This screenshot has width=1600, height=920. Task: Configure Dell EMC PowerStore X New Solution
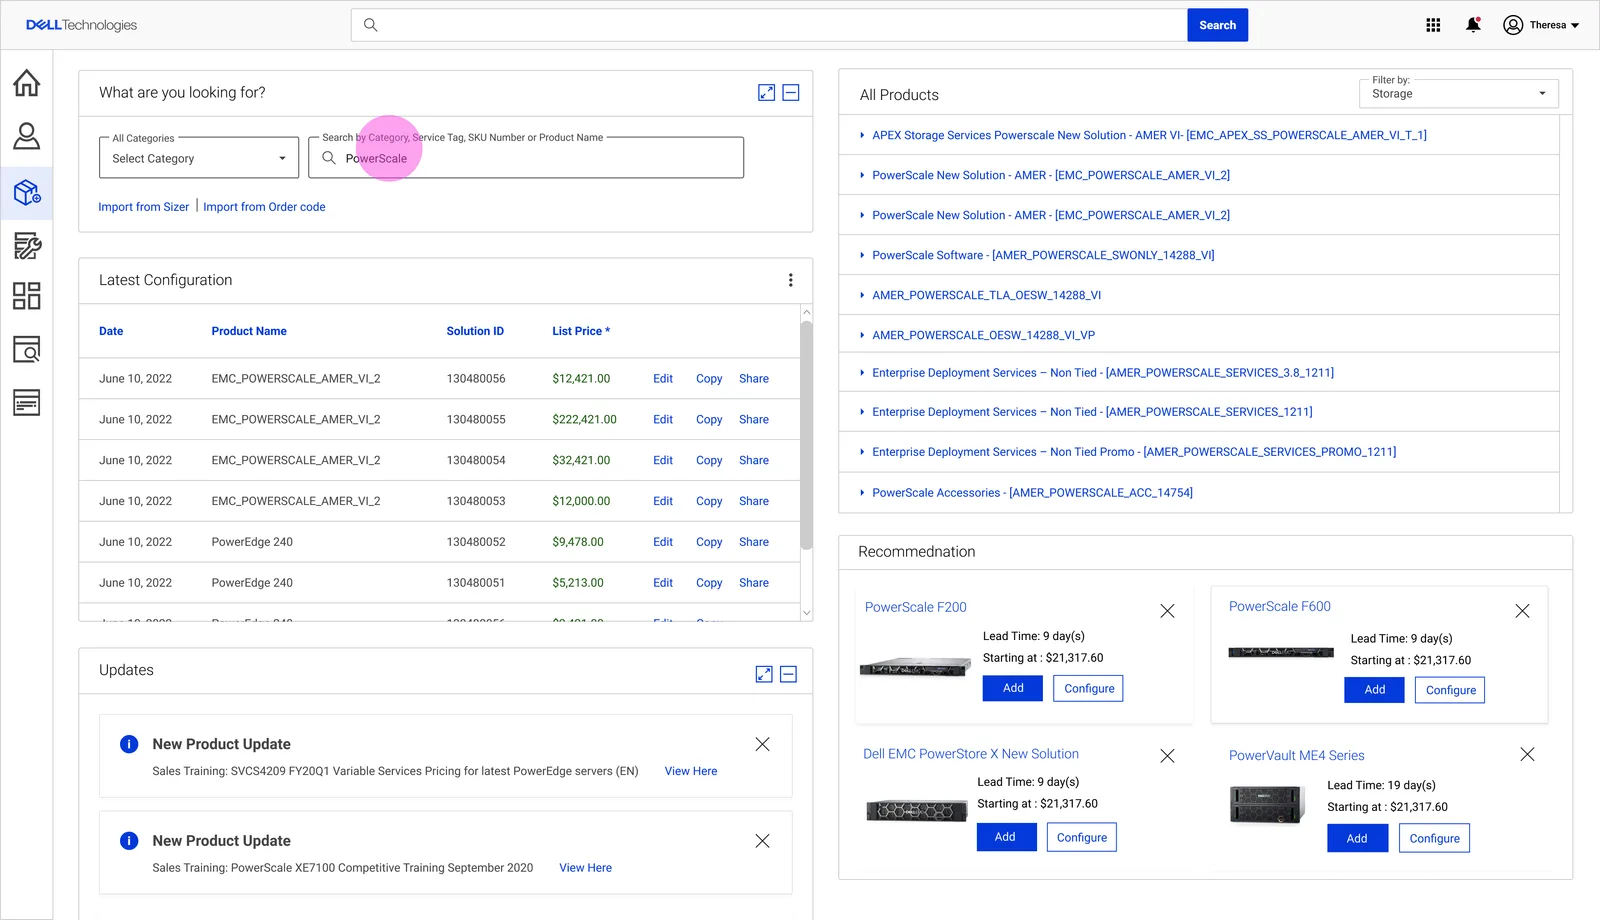pyautogui.click(x=1082, y=837)
